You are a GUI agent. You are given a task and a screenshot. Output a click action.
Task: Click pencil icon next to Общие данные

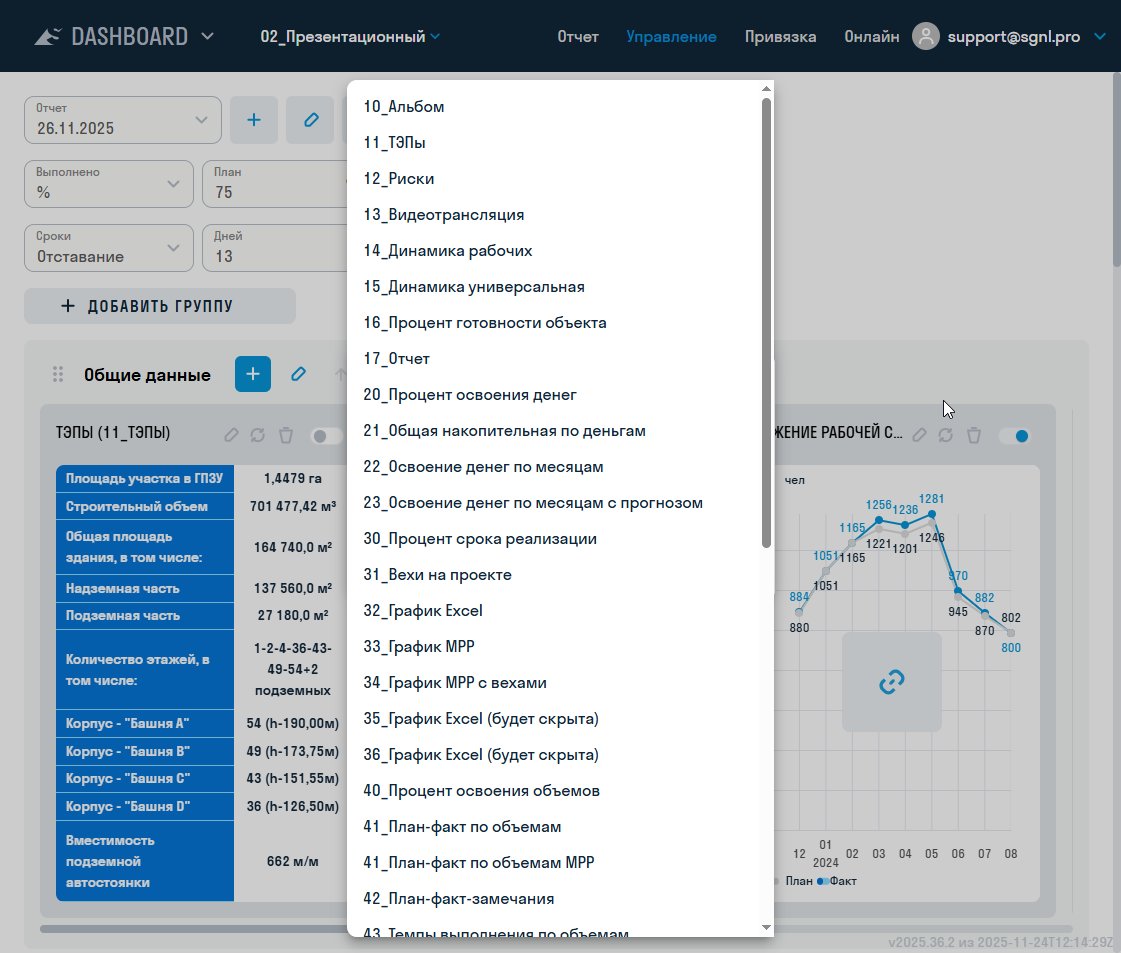click(x=298, y=374)
